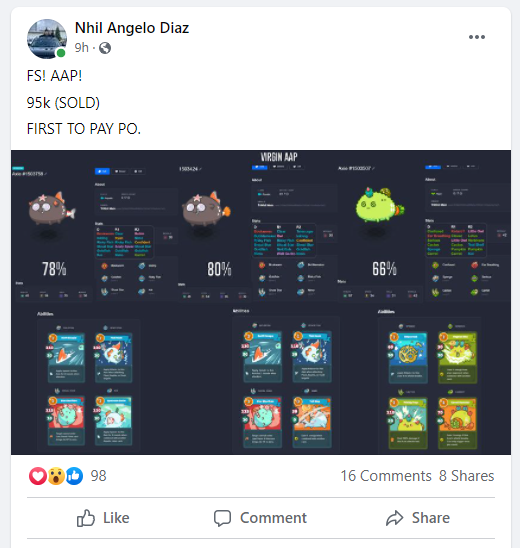This screenshot has height=548, width=520.
Task: Click the wow reaction emoji icon
Action: 56,476
